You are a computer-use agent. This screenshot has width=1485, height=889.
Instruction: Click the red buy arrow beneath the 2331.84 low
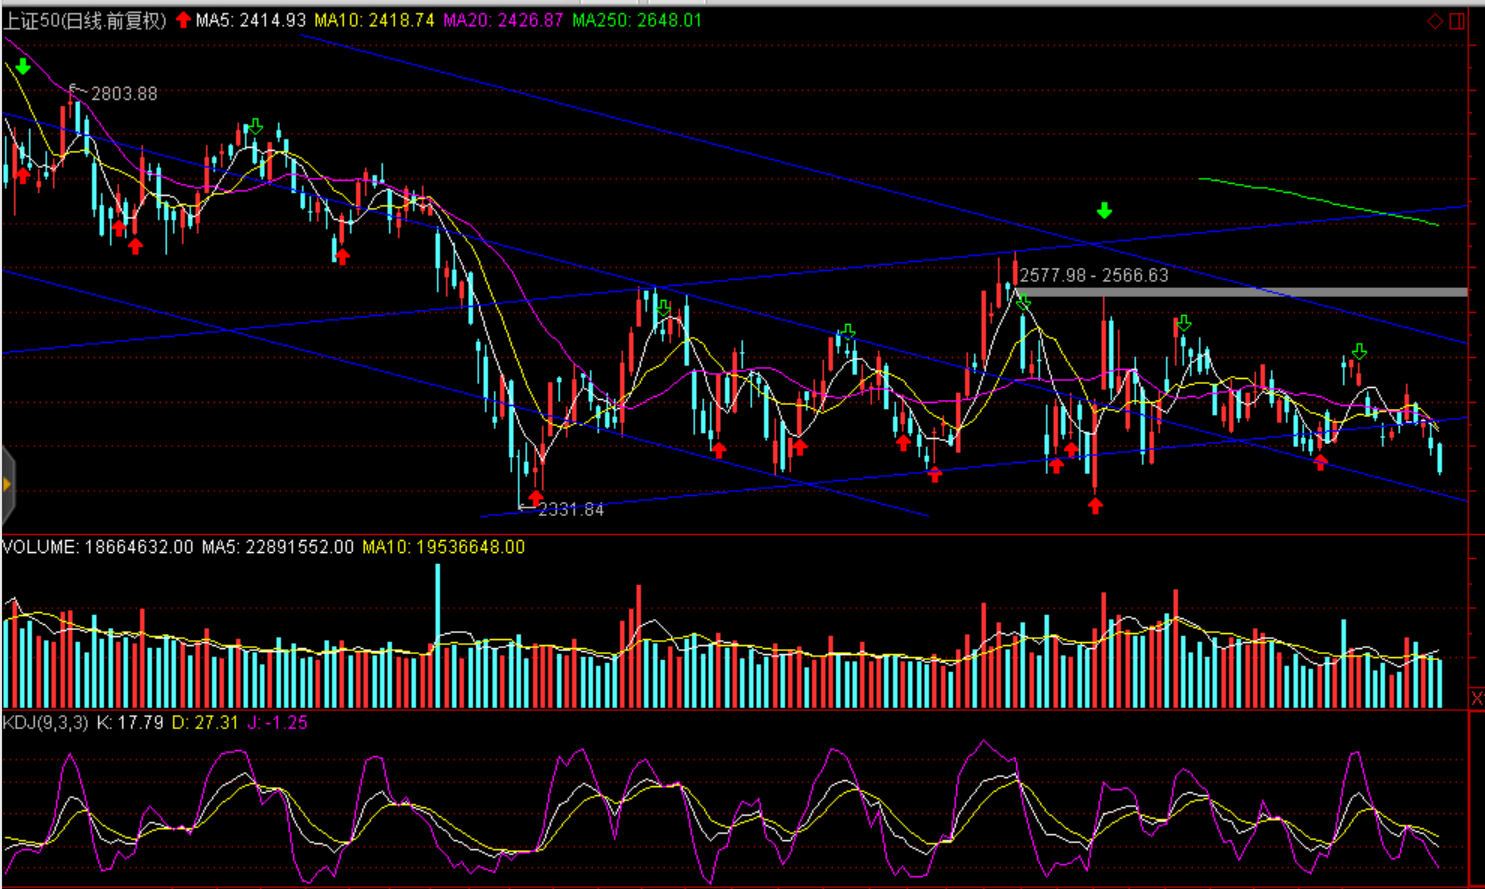(x=536, y=497)
